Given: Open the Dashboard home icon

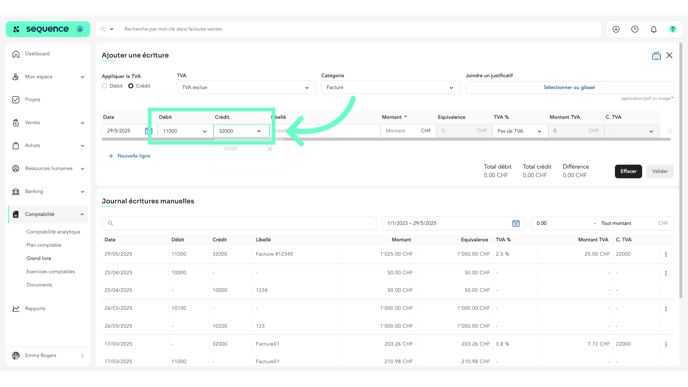Looking at the screenshot, I should click(x=16, y=54).
